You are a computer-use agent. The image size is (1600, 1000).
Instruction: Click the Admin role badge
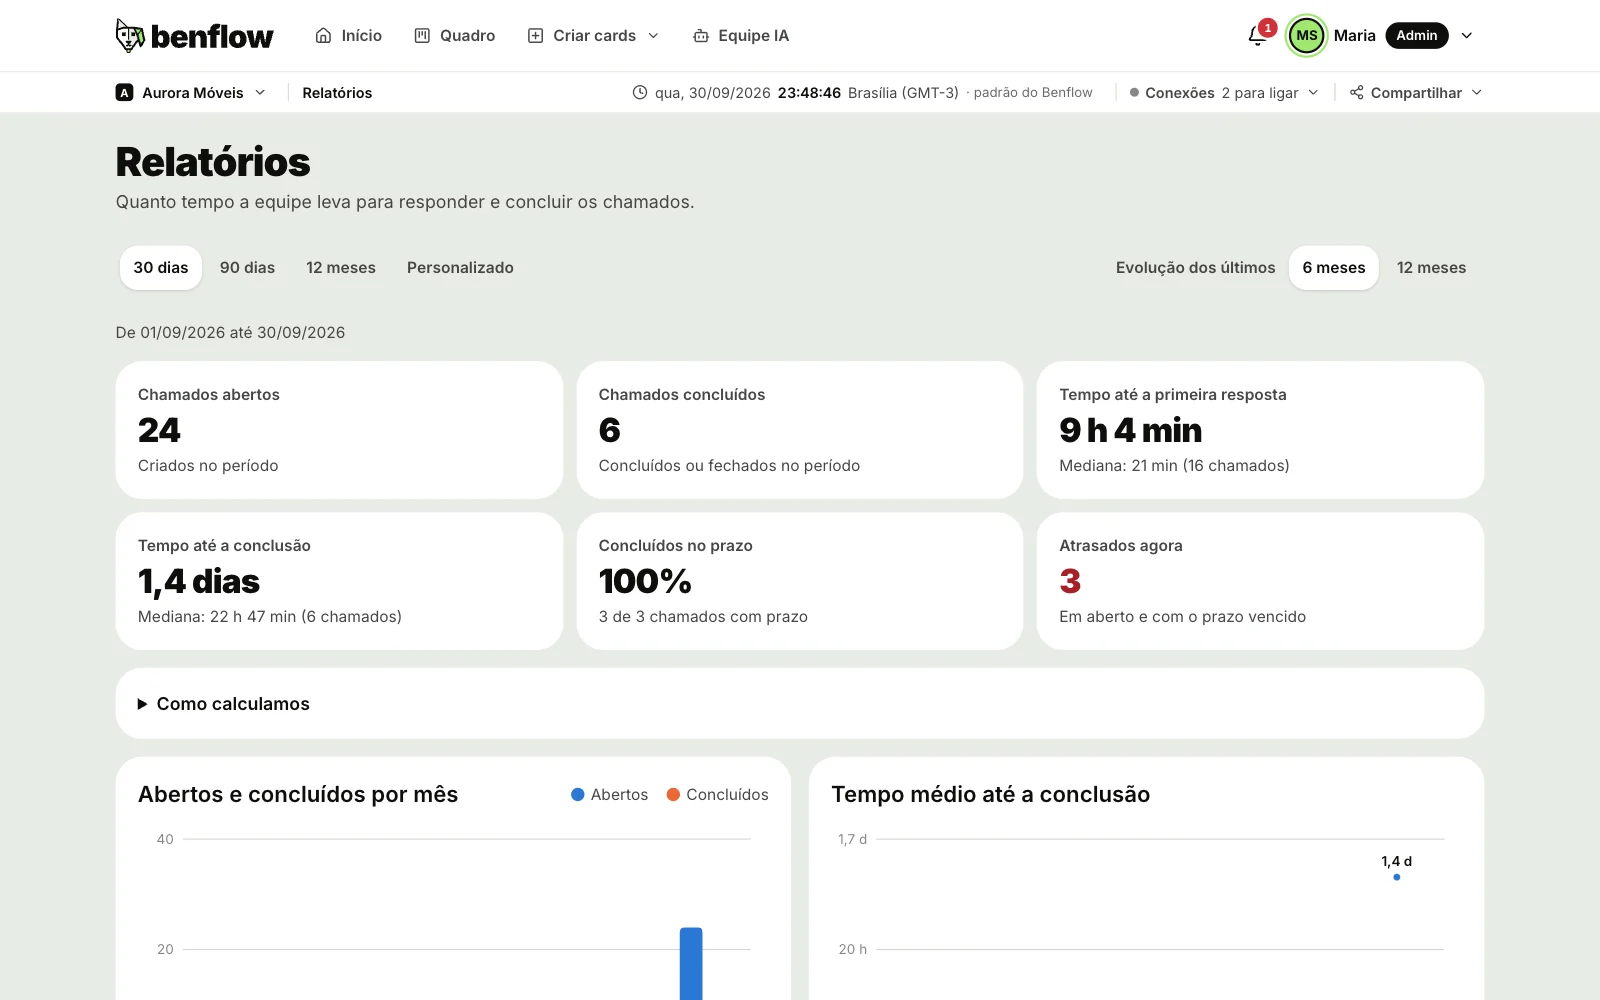click(x=1417, y=36)
